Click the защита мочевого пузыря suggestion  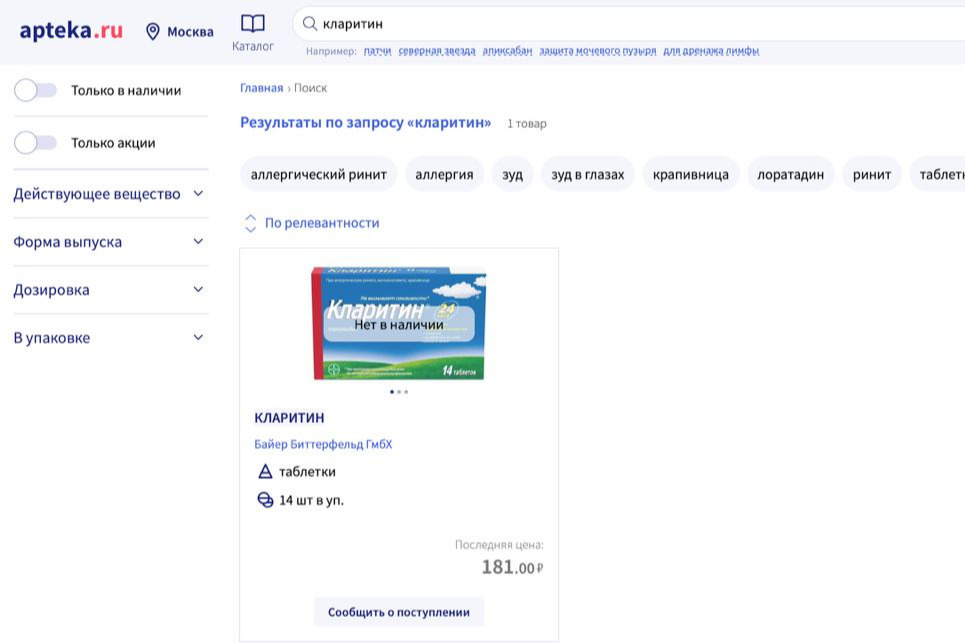[598, 50]
